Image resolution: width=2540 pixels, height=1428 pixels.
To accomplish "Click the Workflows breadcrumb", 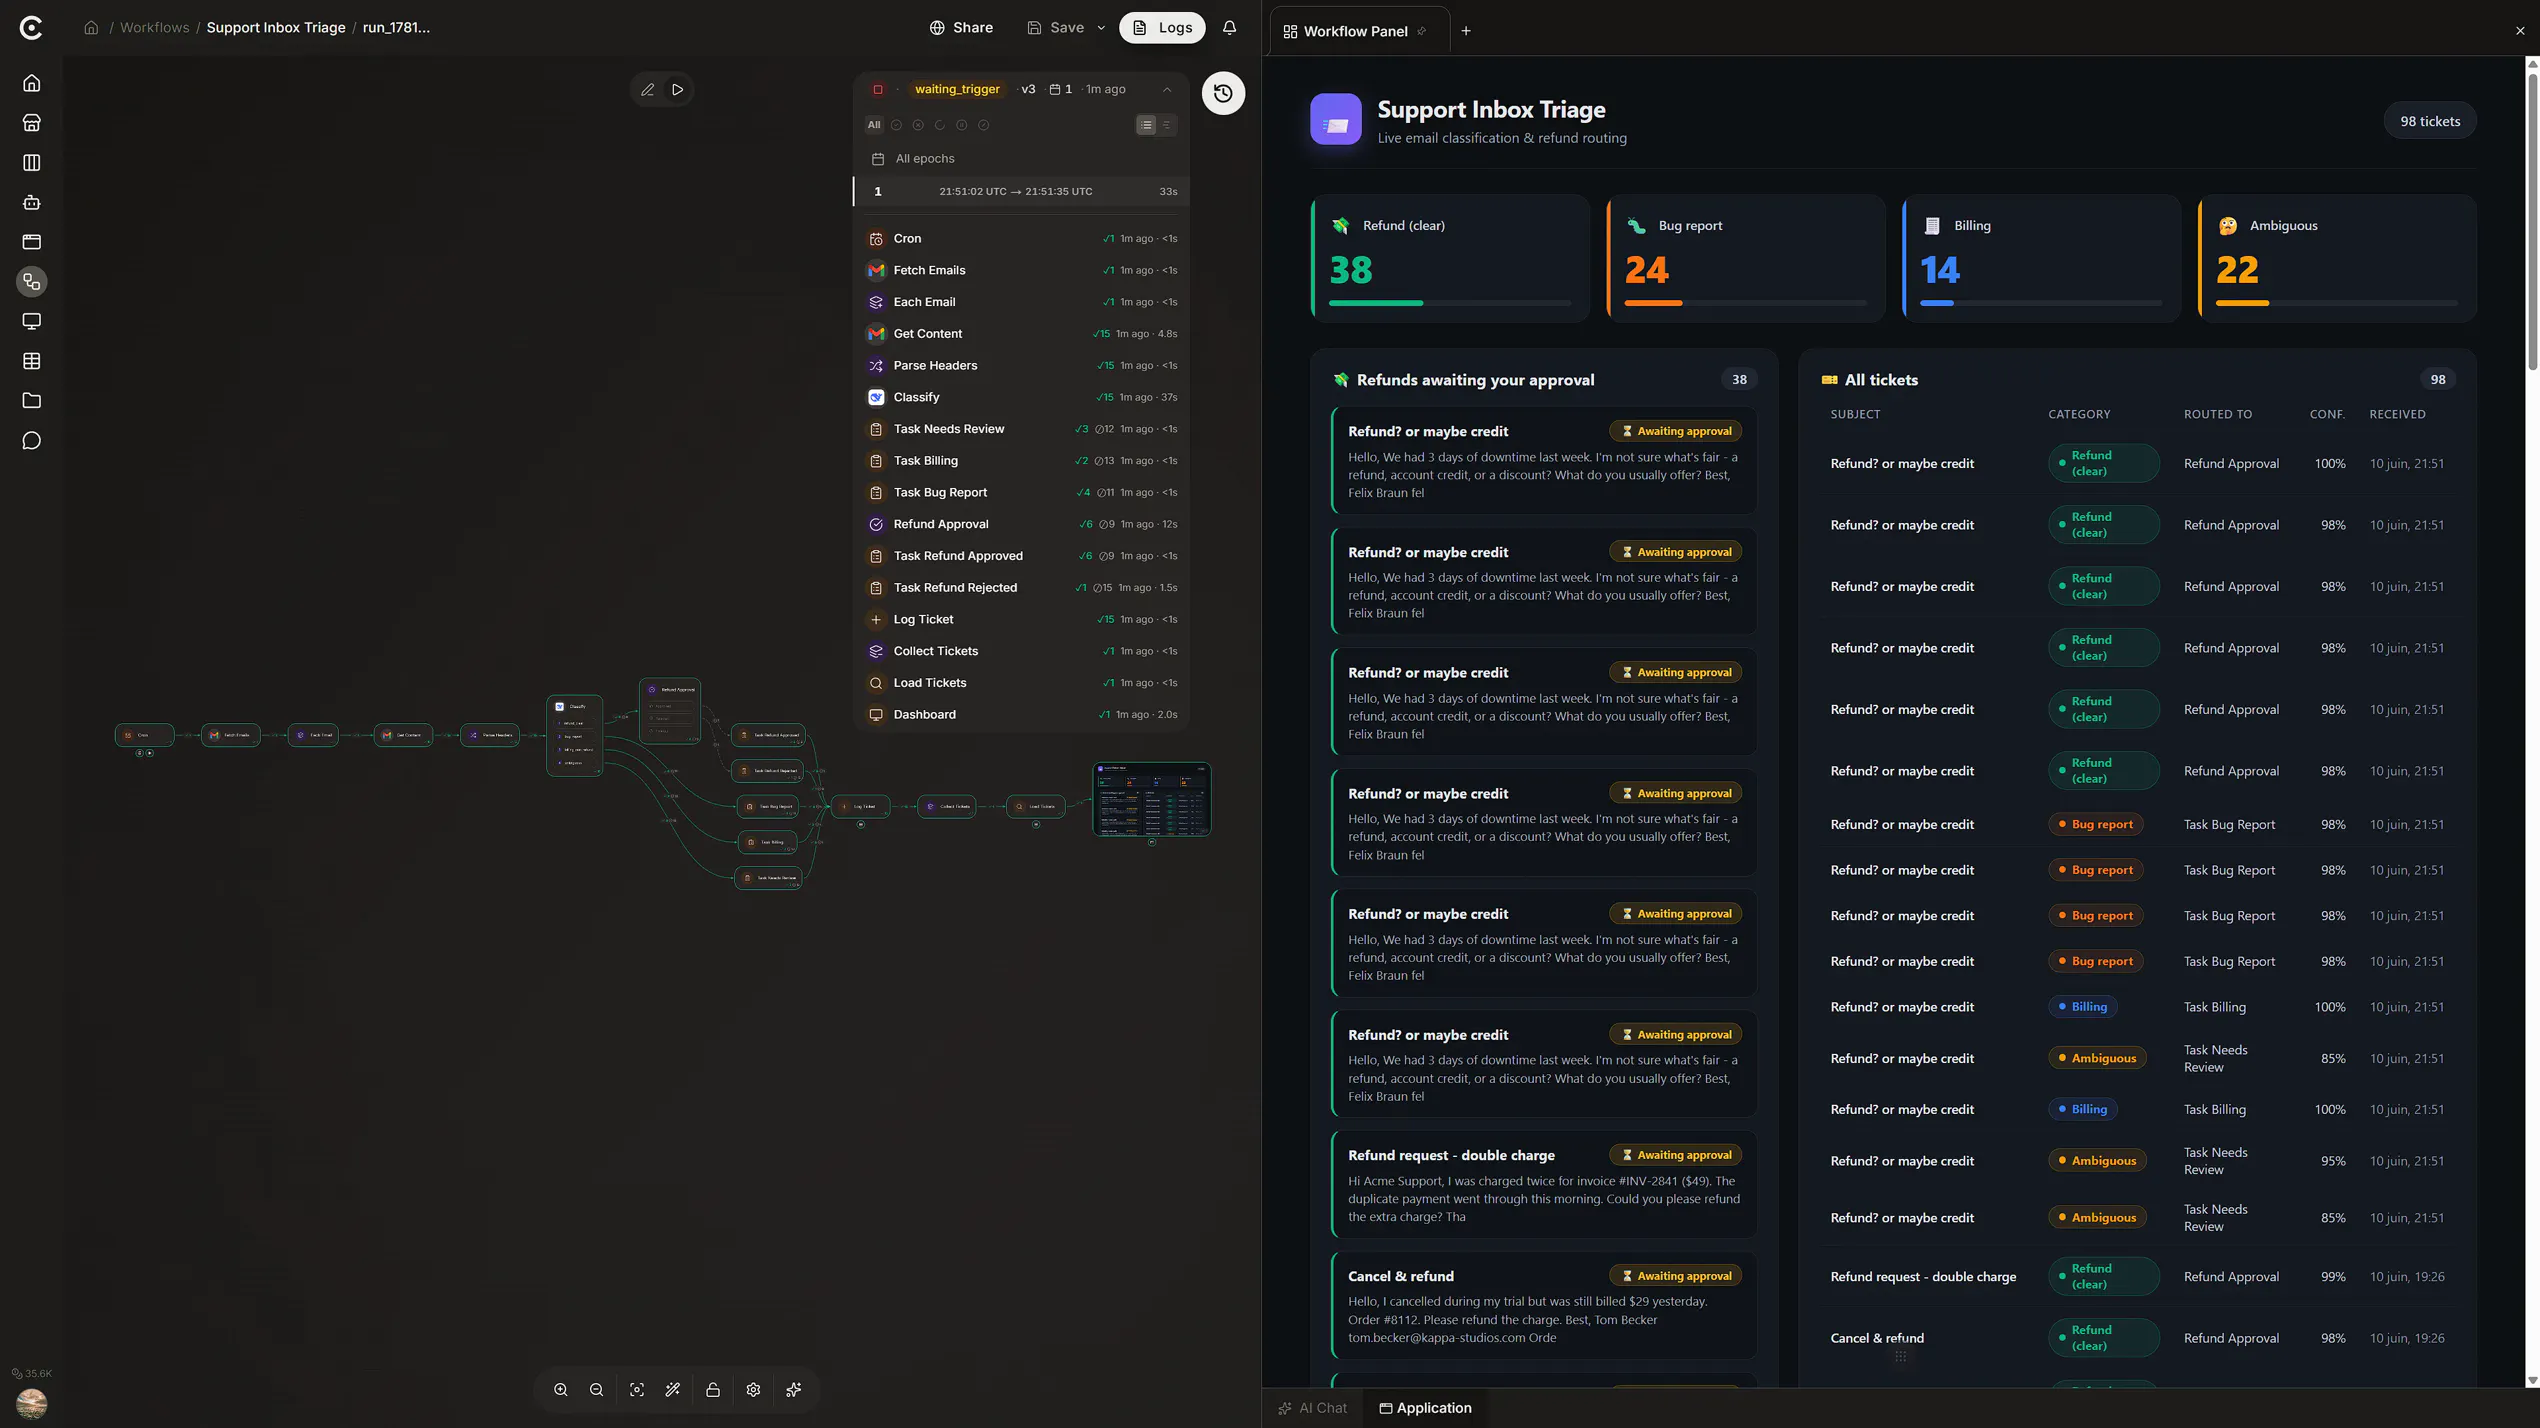I will pos(154,28).
